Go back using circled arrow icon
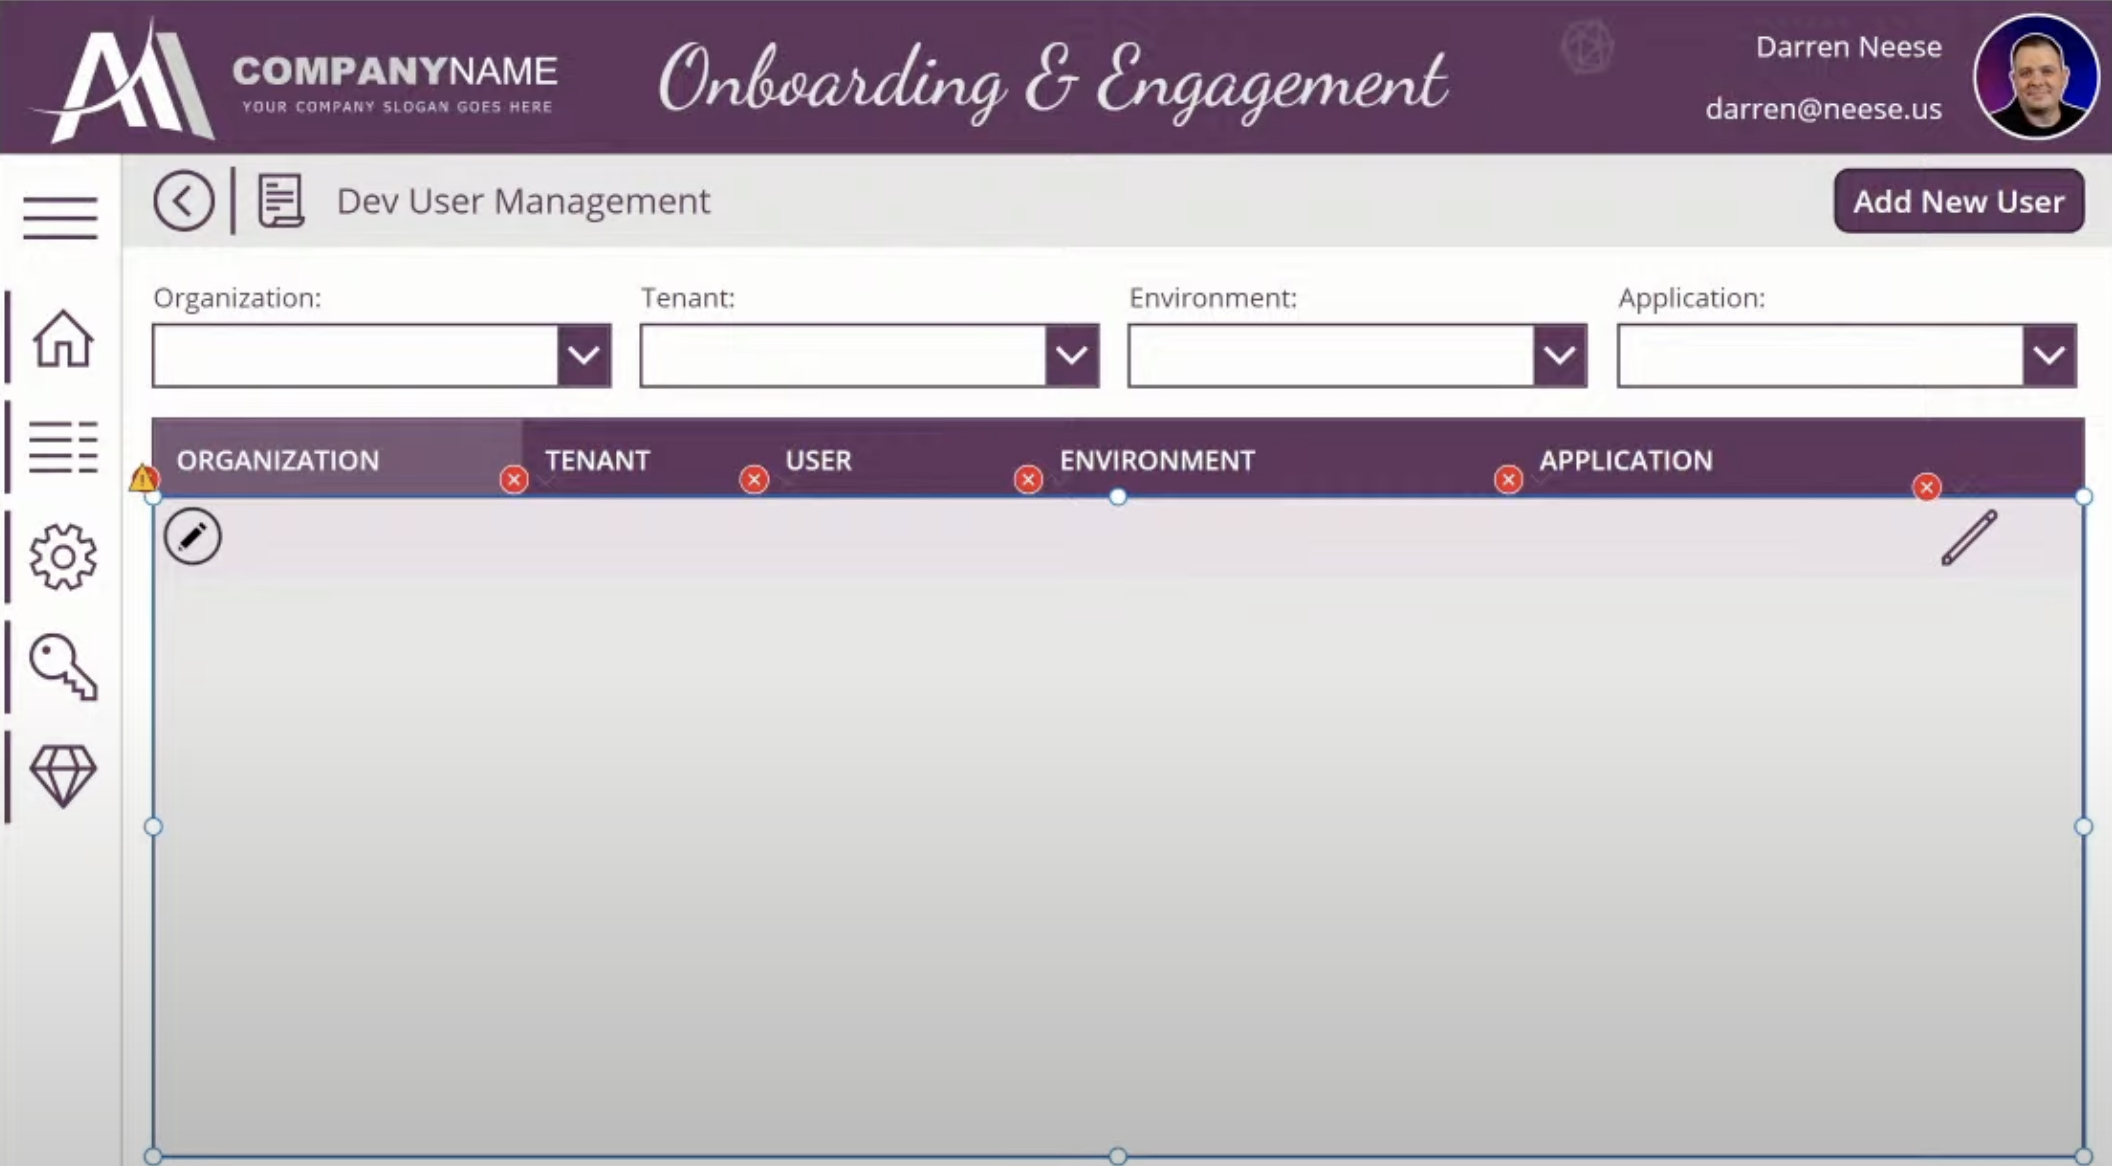The height and width of the screenshot is (1166, 2112). pyautogui.click(x=183, y=201)
